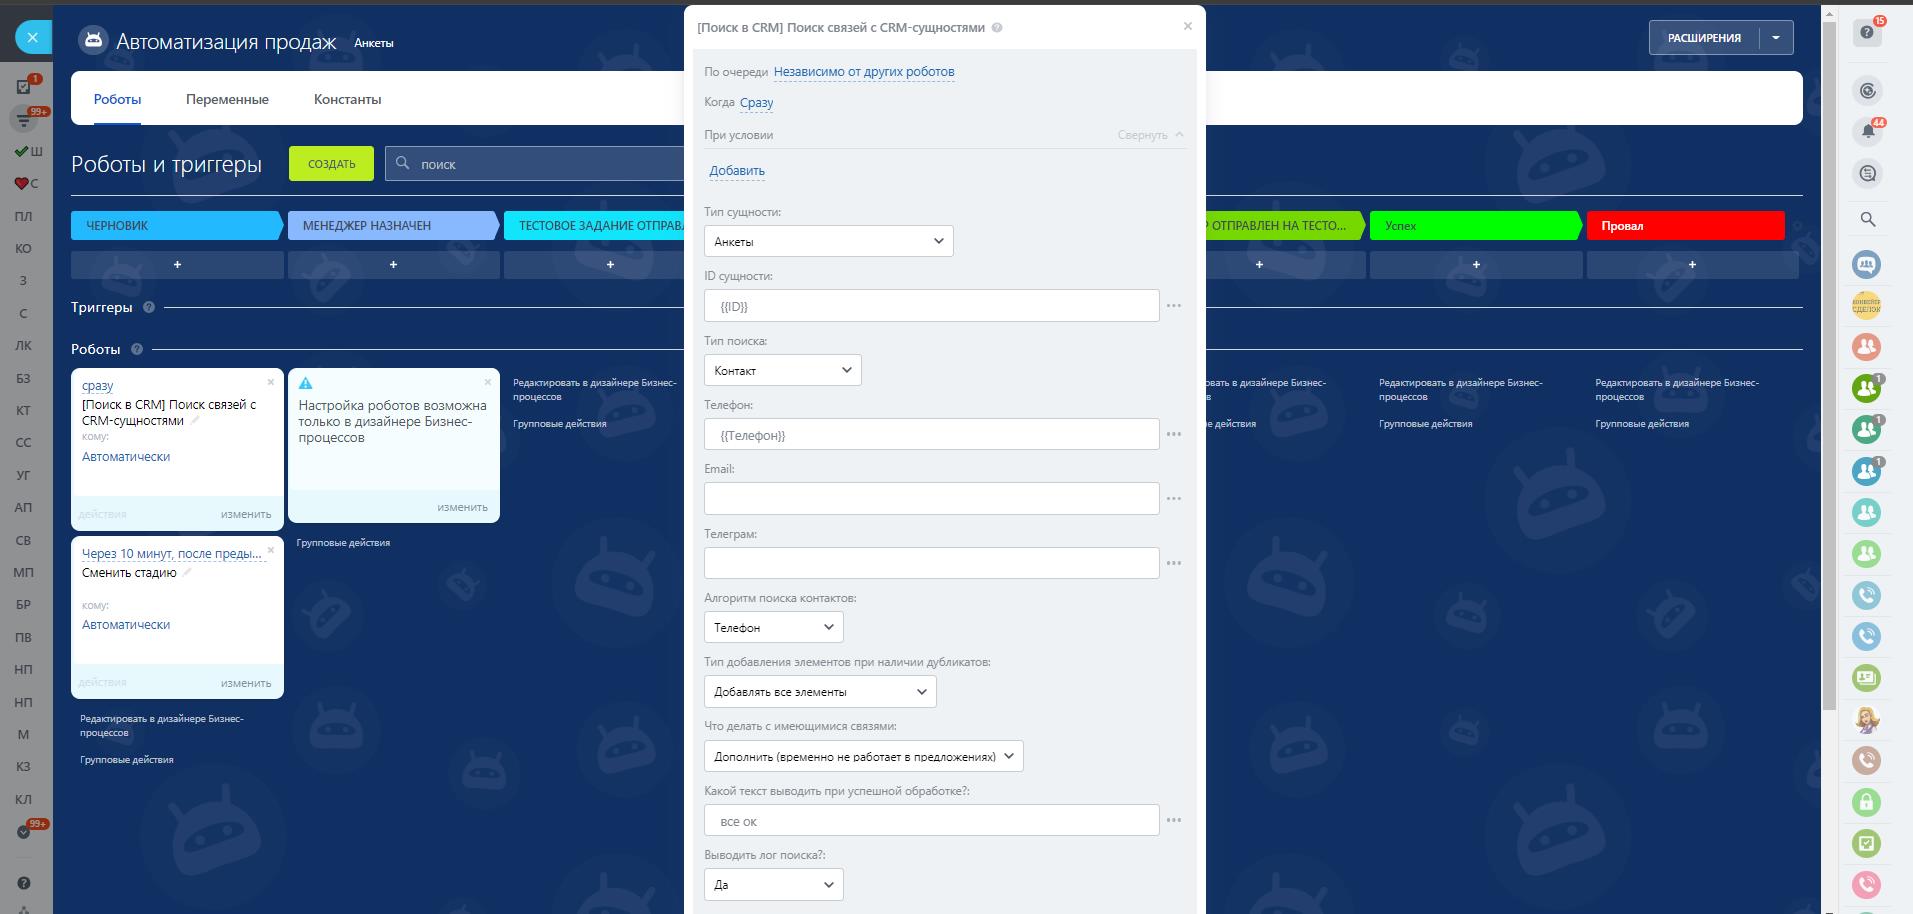Viewport: 1913px width, 914px height.
Task: Click the left sidebar question mark help icon
Action: coord(24,883)
